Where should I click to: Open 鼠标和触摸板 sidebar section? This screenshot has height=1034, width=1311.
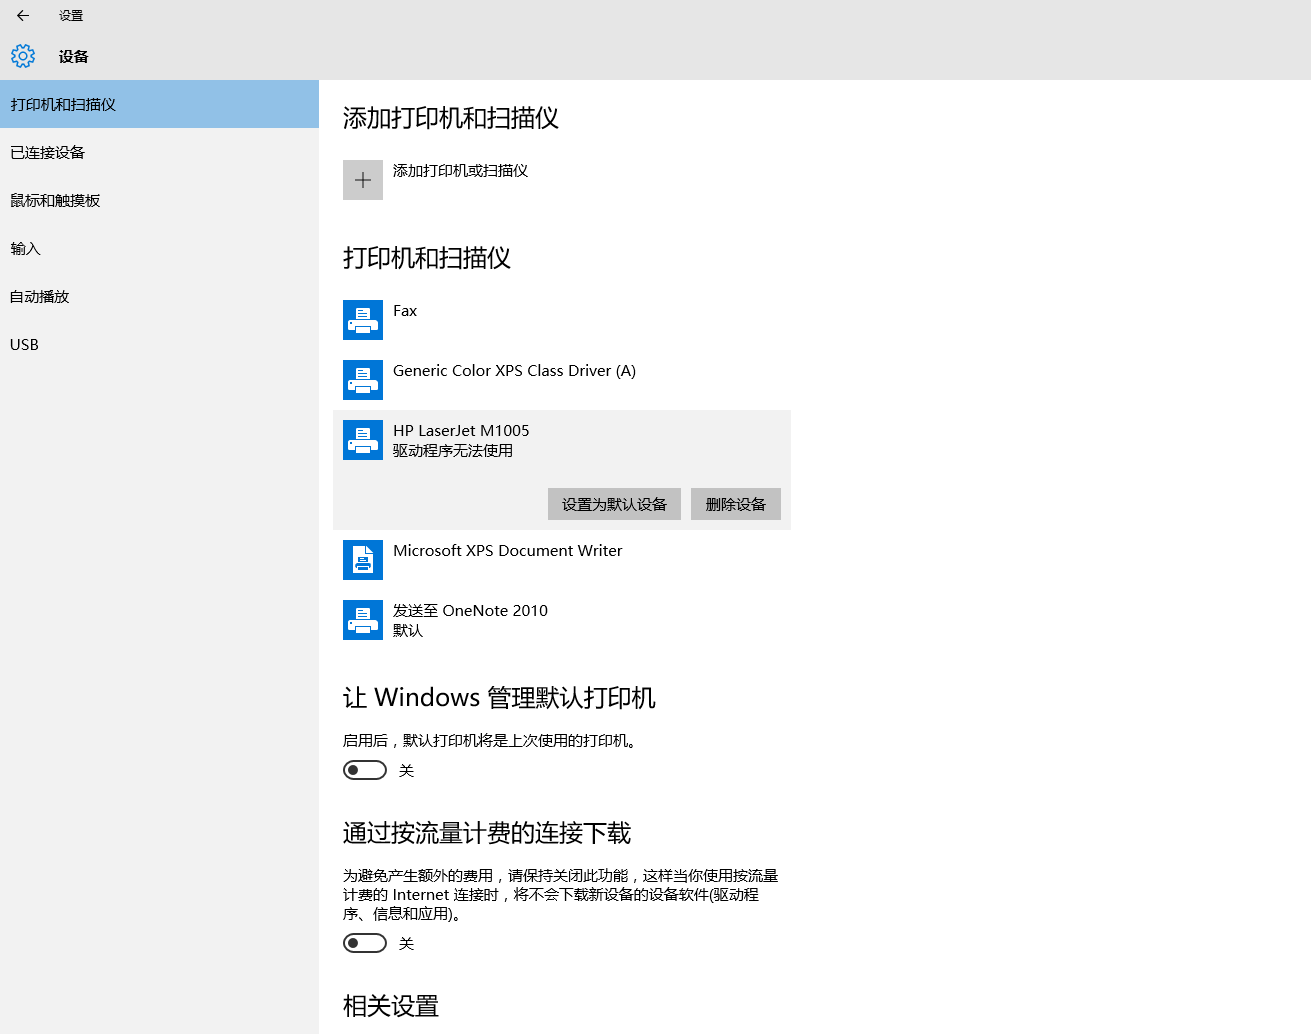pos(160,200)
